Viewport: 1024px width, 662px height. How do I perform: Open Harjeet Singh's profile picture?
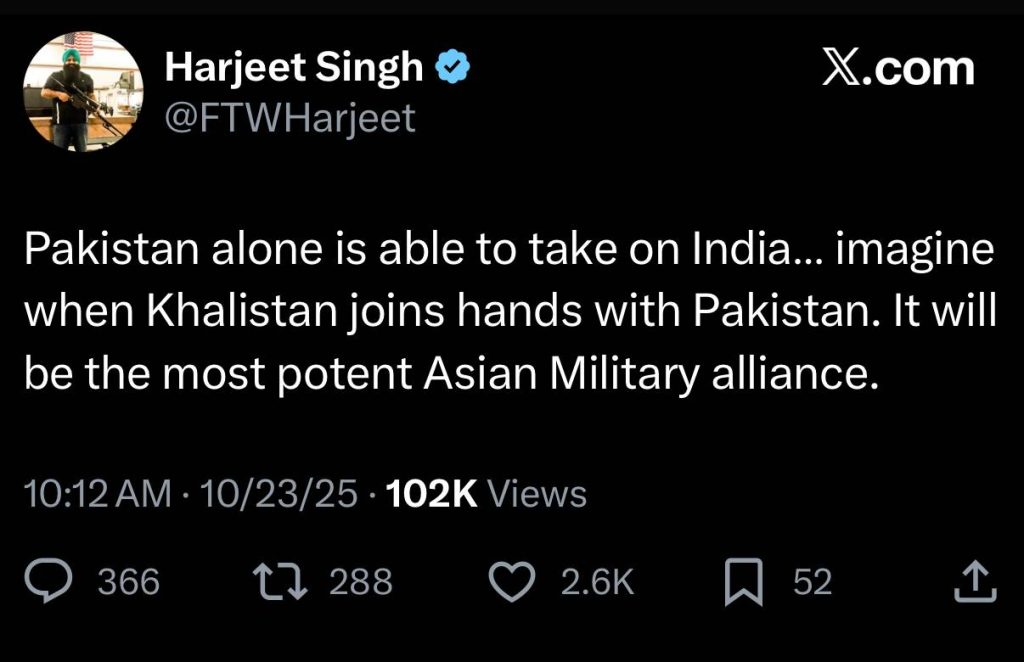(x=84, y=91)
